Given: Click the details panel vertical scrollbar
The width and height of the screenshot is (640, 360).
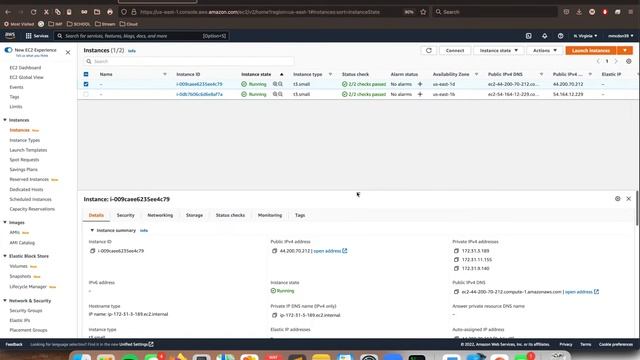Looking at the screenshot, I should (x=637, y=207).
